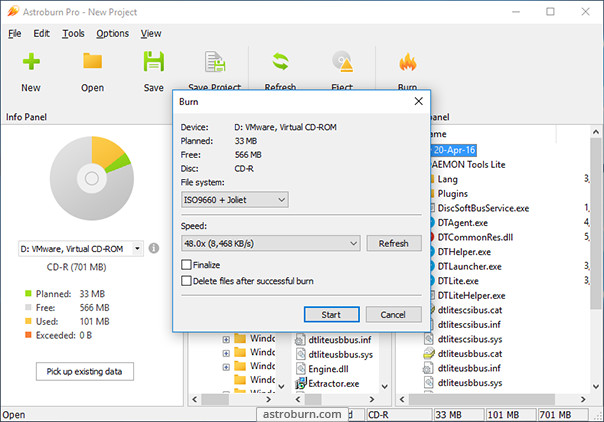Image resolution: width=604 pixels, height=422 pixels.
Task: Open the Options menu
Action: (112, 33)
